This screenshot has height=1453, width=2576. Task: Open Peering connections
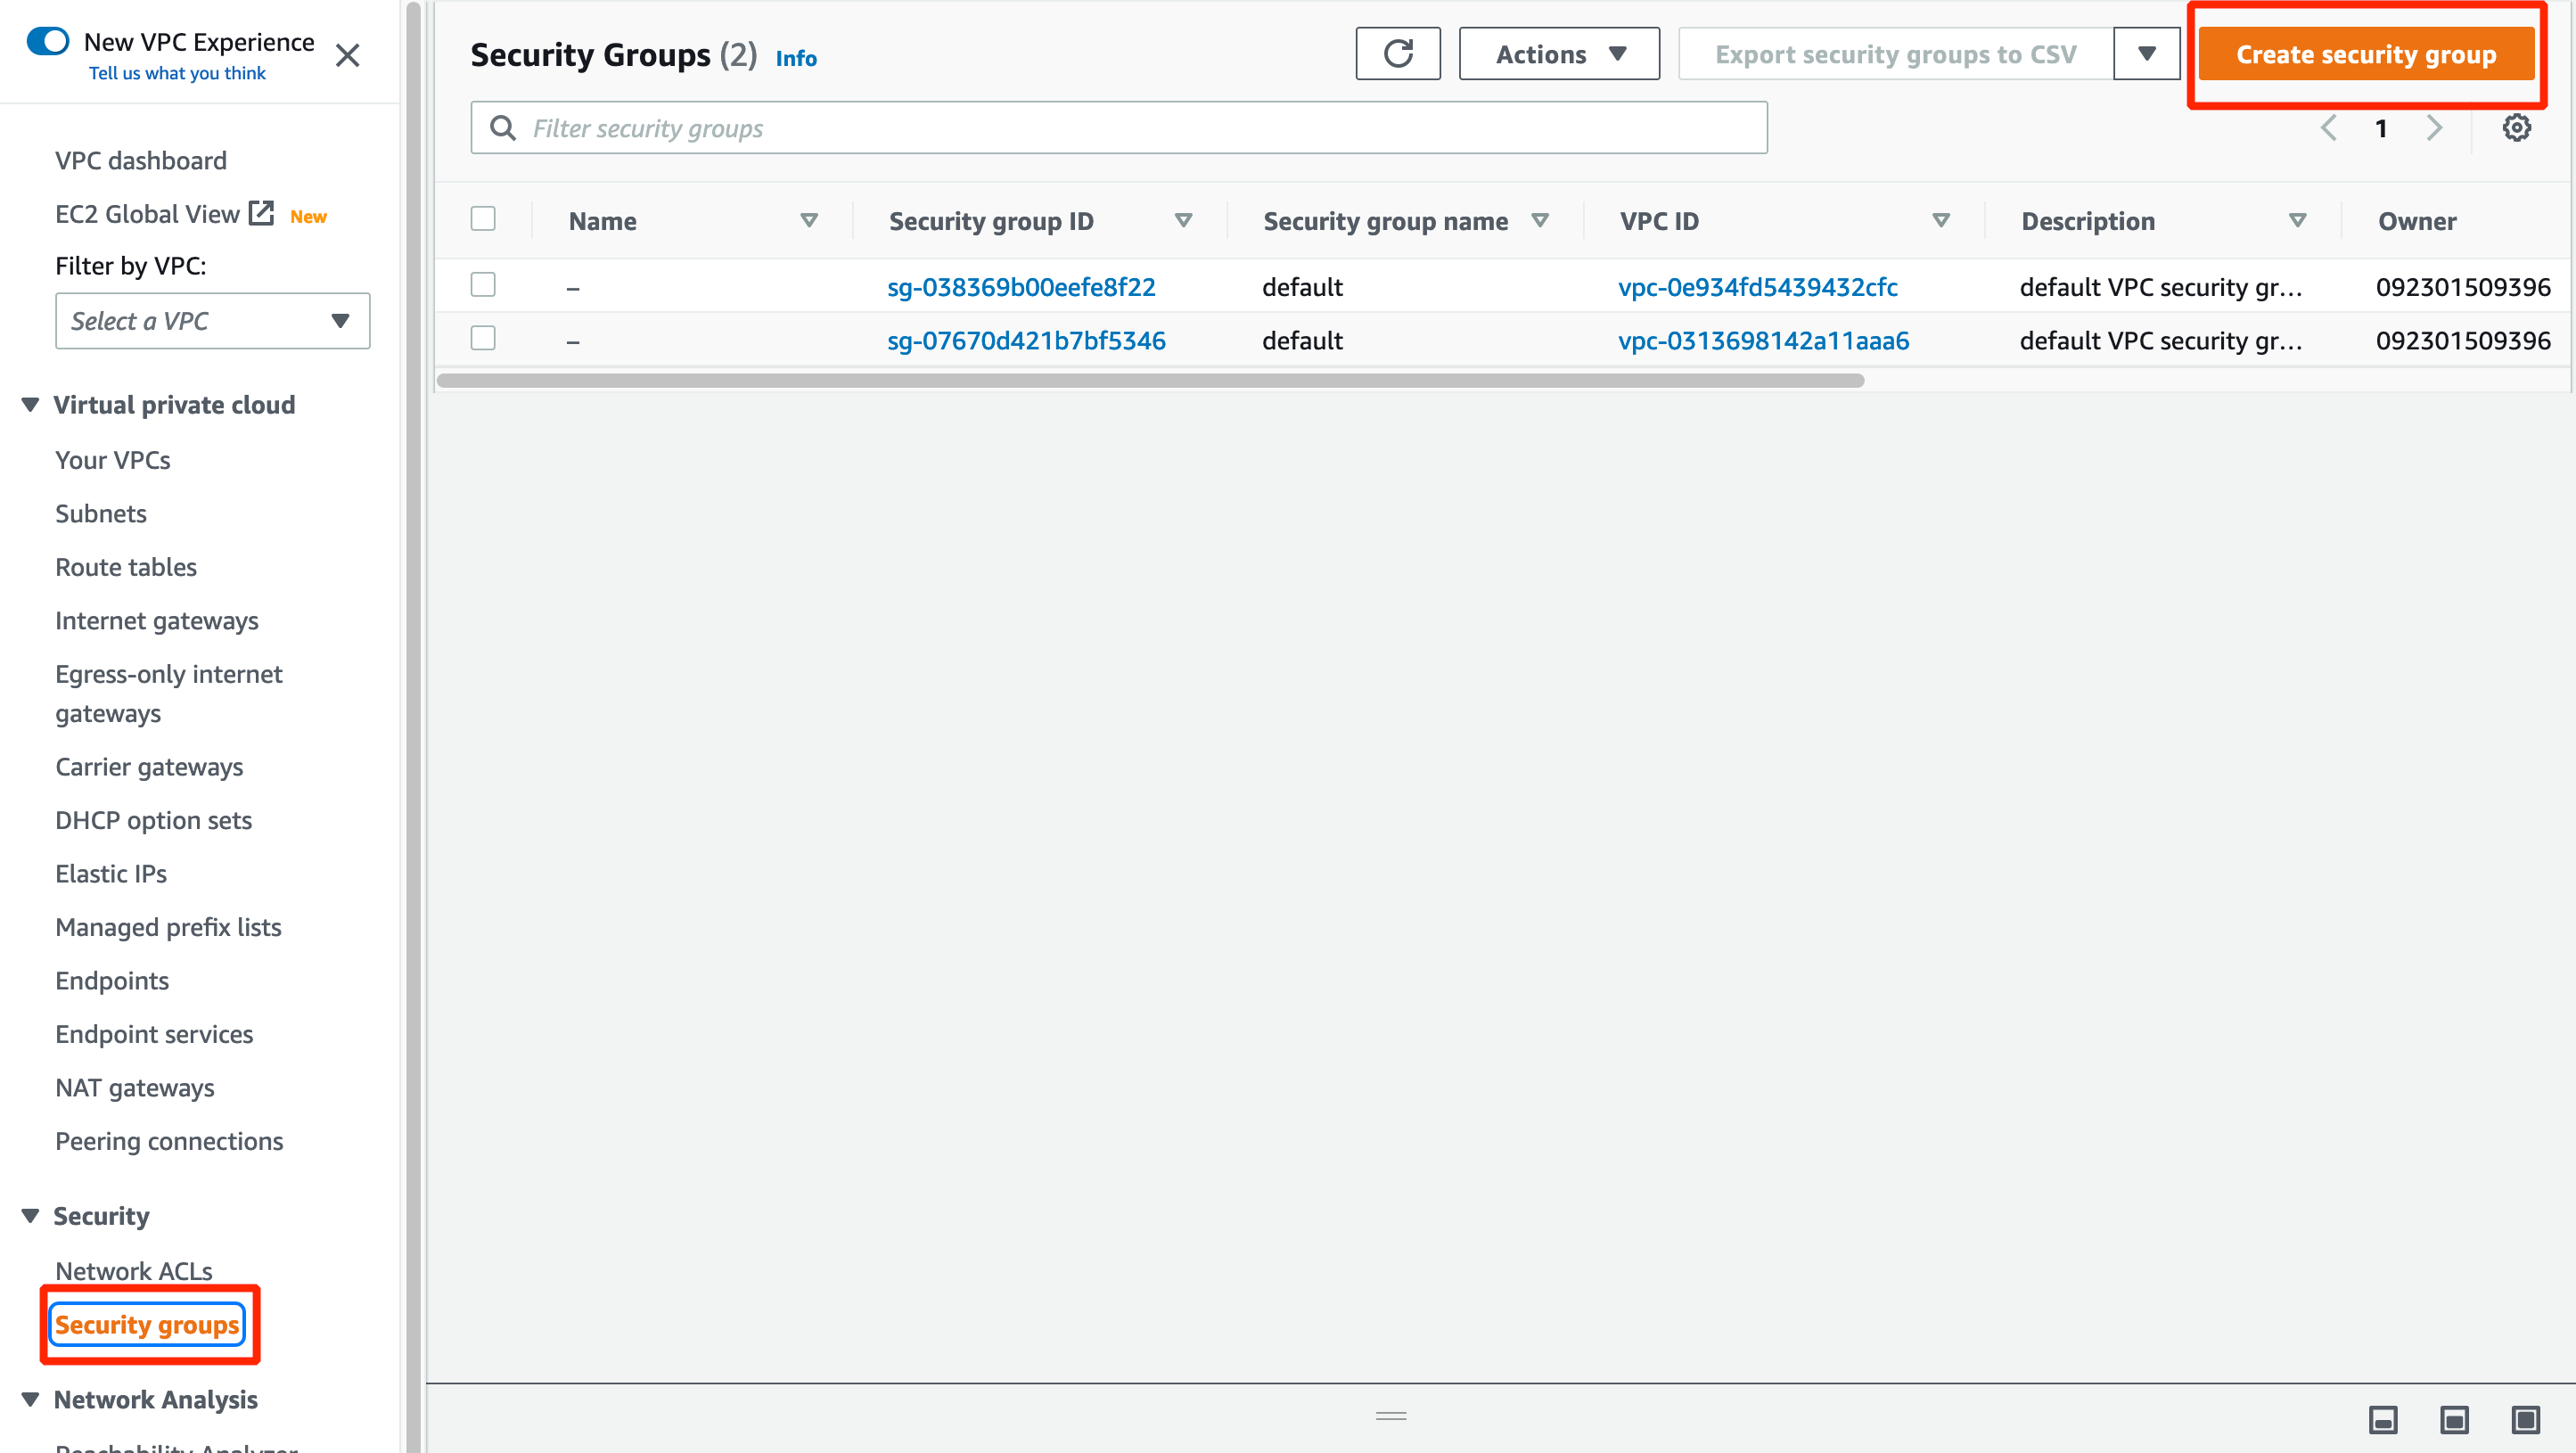(170, 1142)
